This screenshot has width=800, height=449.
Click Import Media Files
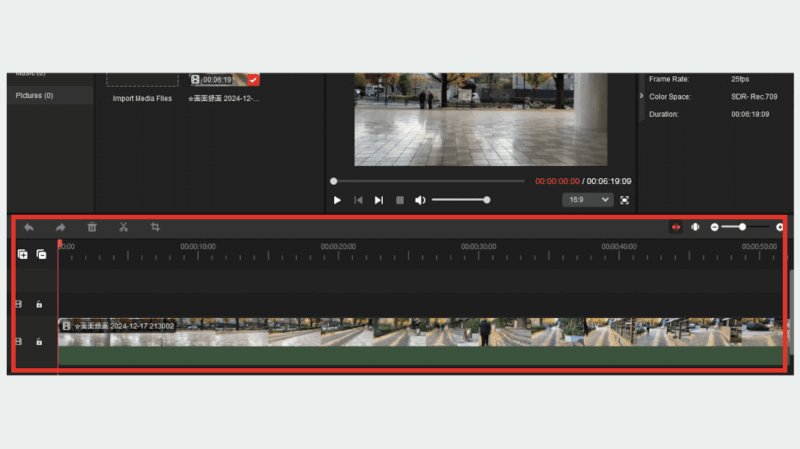click(x=142, y=98)
